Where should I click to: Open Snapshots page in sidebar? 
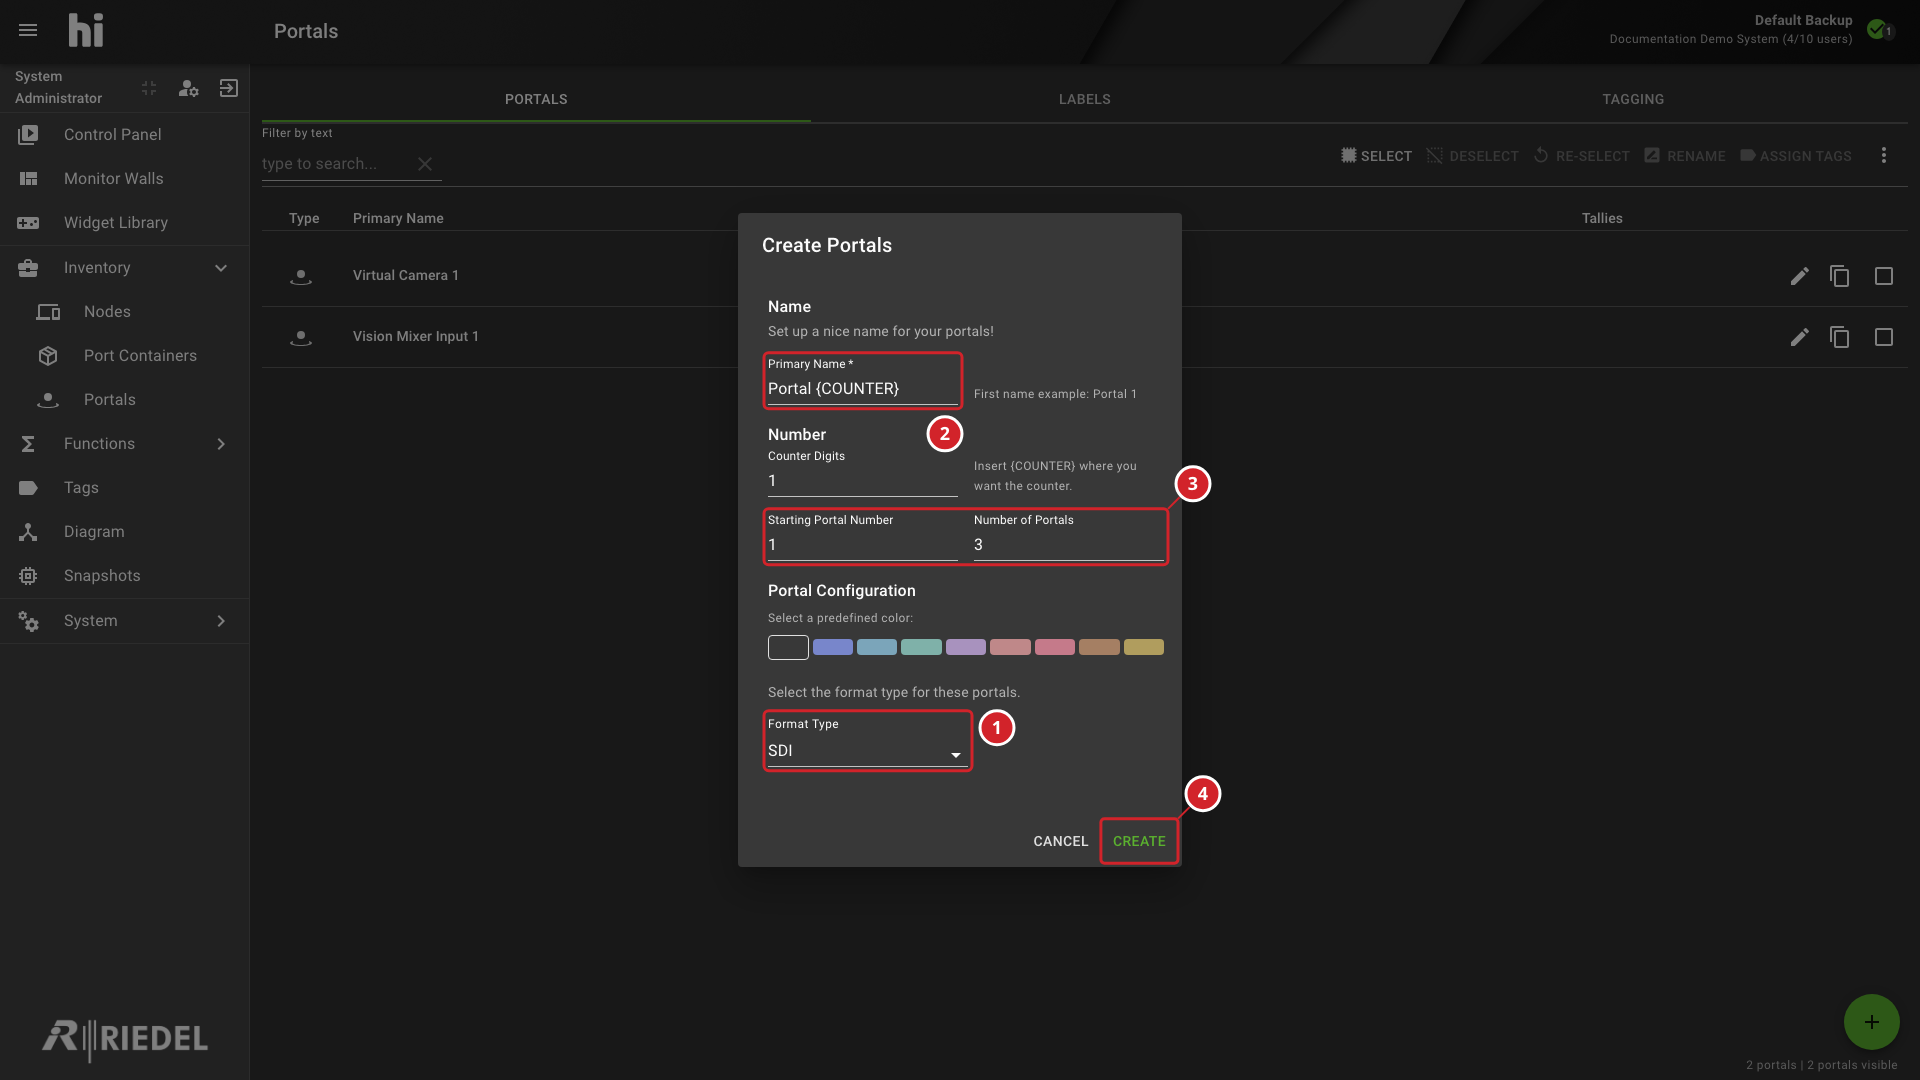125,576
